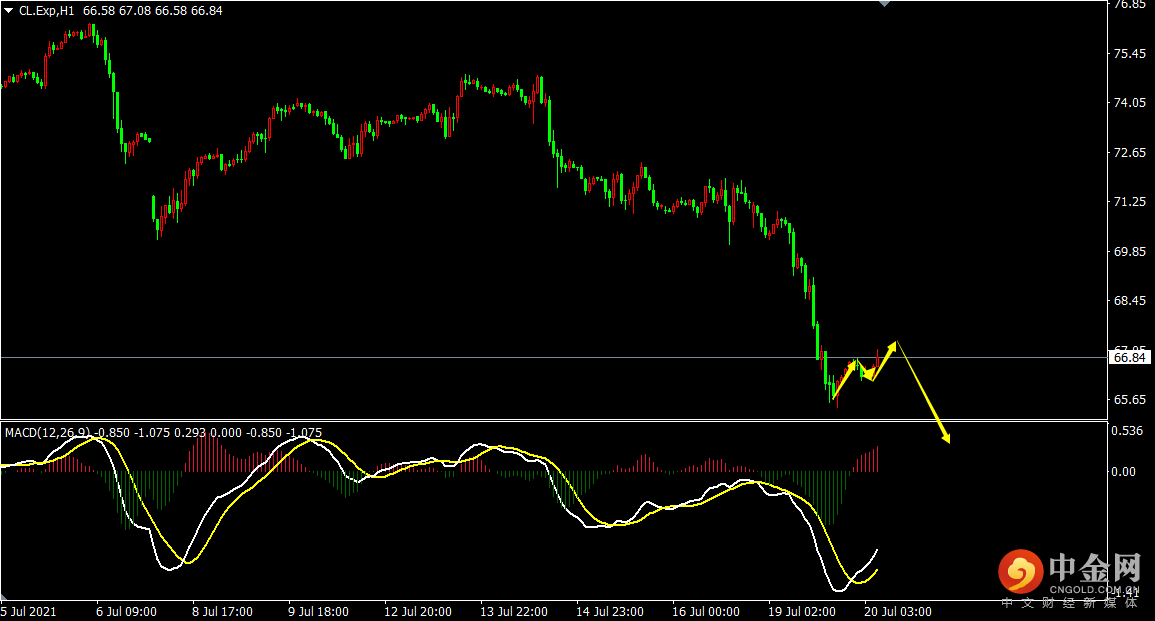
Task: Click the divider between price chart and MACD
Action: 550,420
